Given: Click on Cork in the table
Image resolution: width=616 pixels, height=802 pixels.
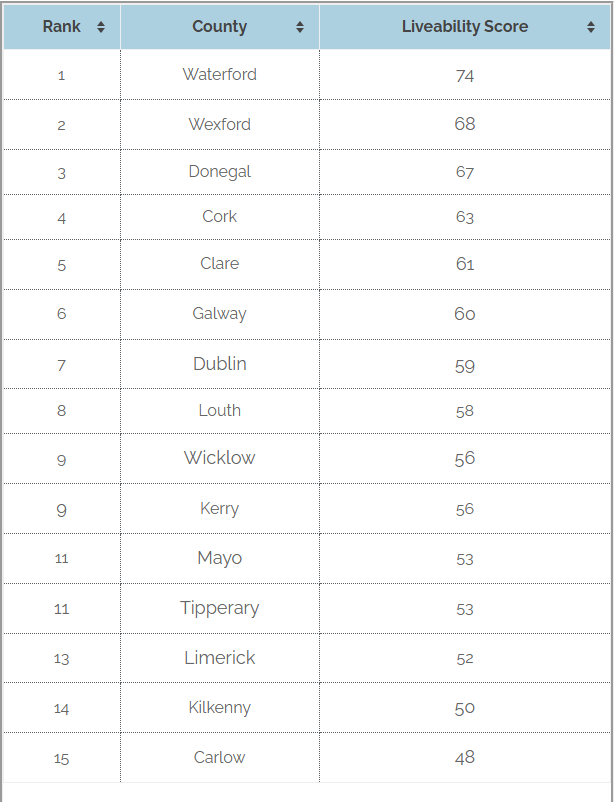Looking at the screenshot, I should 220,217.
